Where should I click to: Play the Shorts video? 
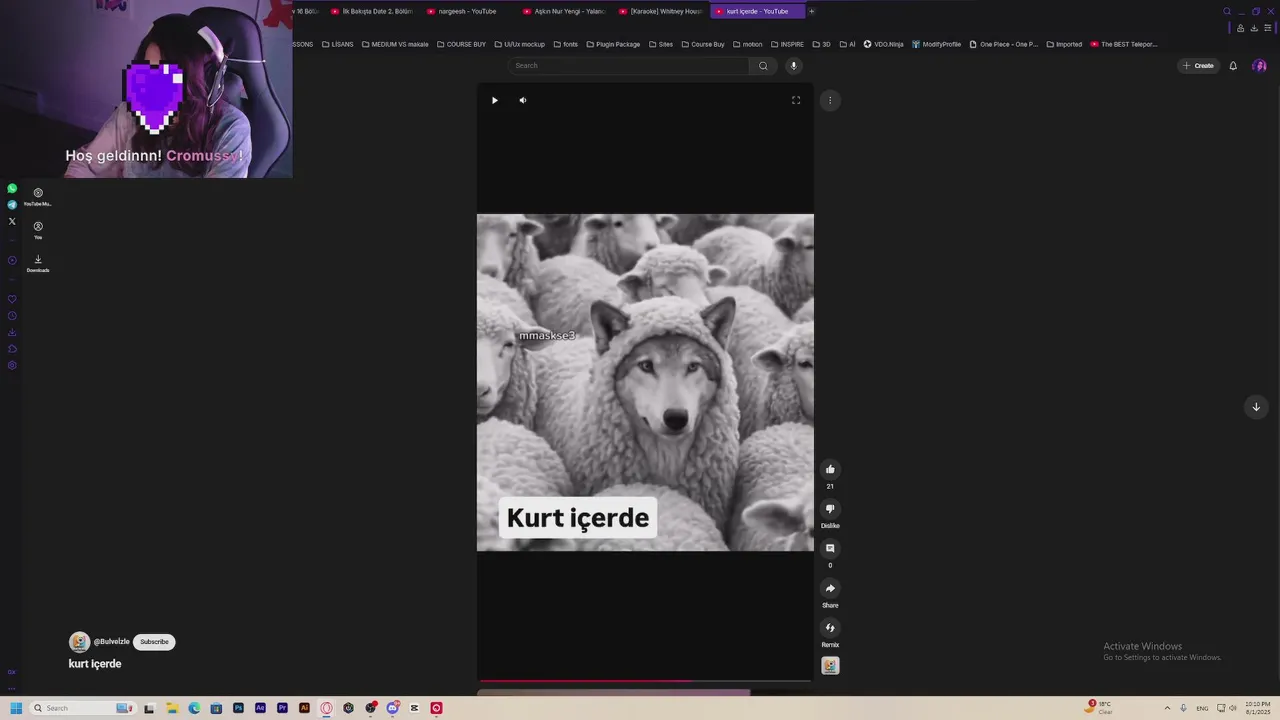pos(494,100)
